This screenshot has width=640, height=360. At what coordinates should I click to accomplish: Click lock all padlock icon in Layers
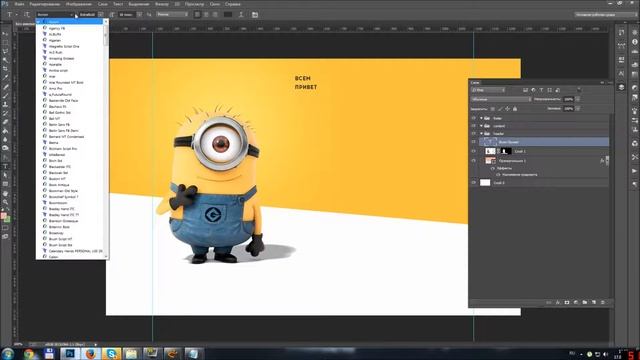coord(515,109)
